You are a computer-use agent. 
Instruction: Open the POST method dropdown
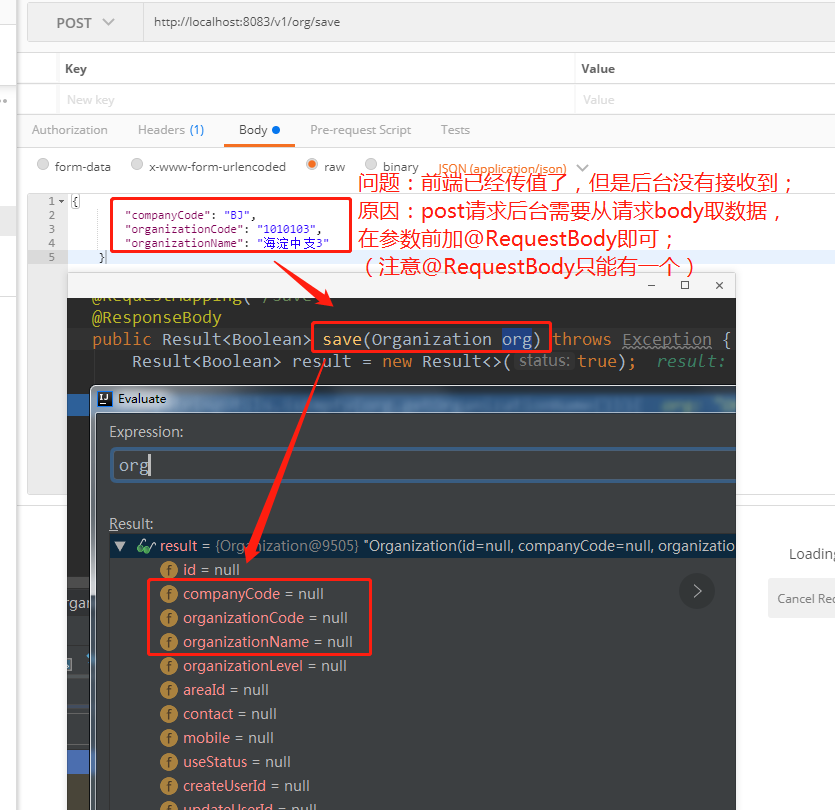click(86, 22)
